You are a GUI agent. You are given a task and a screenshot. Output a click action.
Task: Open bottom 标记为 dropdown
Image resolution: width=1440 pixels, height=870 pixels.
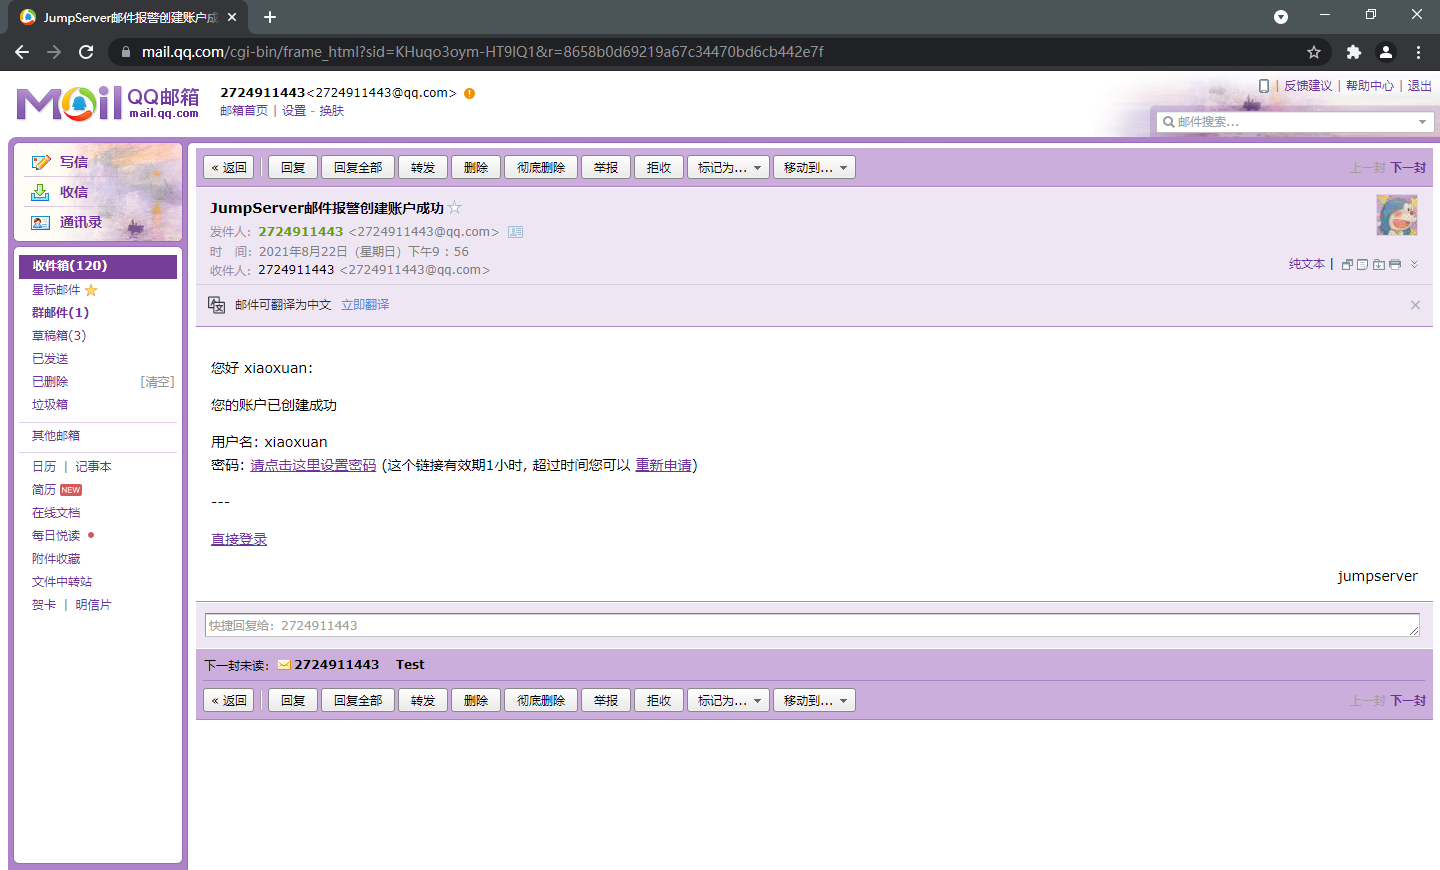728,701
